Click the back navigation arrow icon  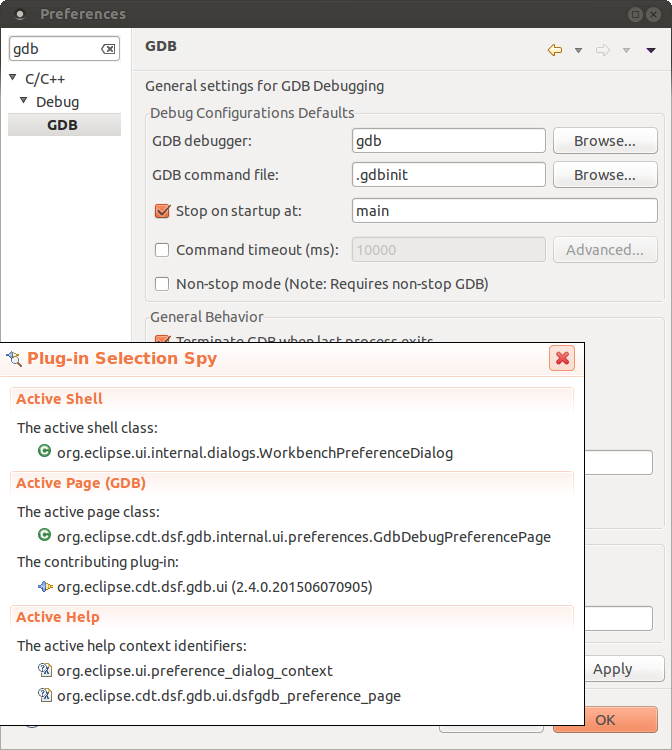(x=555, y=50)
